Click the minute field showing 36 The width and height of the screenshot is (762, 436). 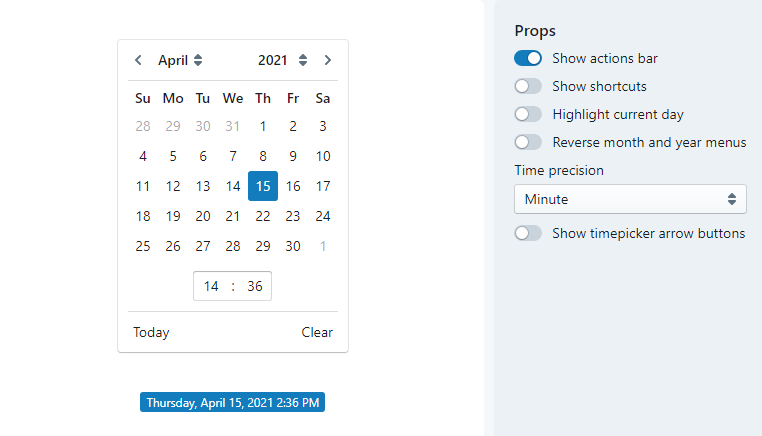[x=255, y=286]
